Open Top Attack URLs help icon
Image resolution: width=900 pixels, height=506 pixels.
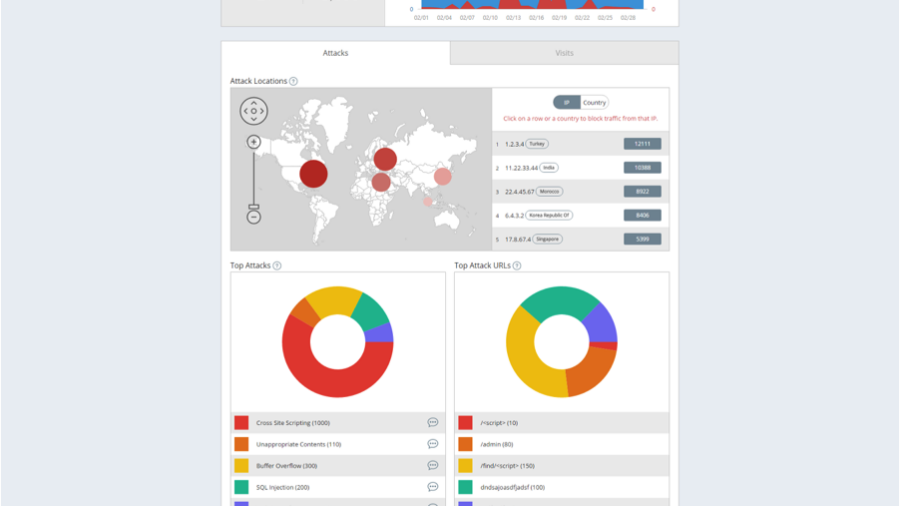tap(517, 266)
